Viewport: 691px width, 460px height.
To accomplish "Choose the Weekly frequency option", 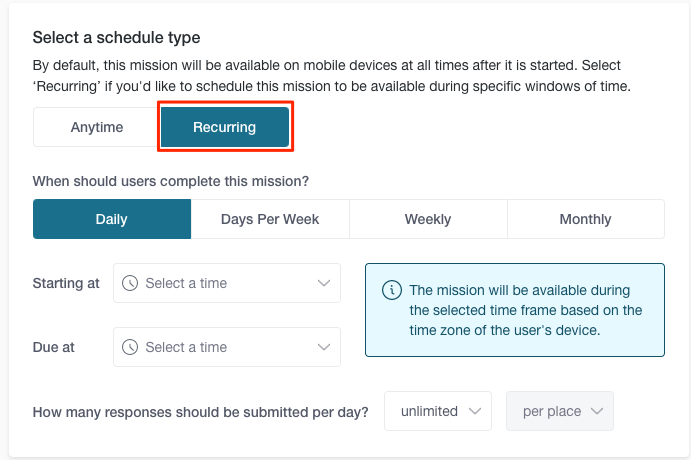I will pyautogui.click(x=428, y=219).
